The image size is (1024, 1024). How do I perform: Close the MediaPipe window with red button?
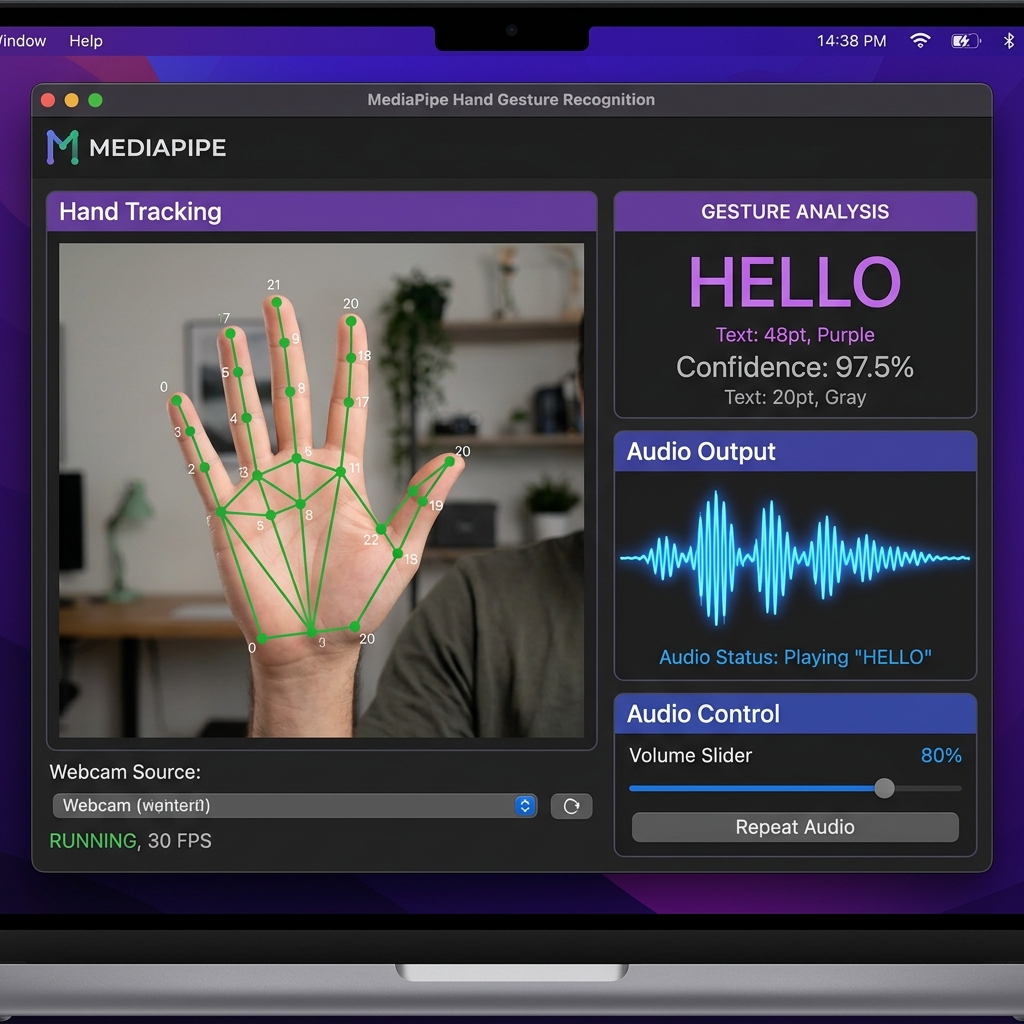tap(48, 100)
